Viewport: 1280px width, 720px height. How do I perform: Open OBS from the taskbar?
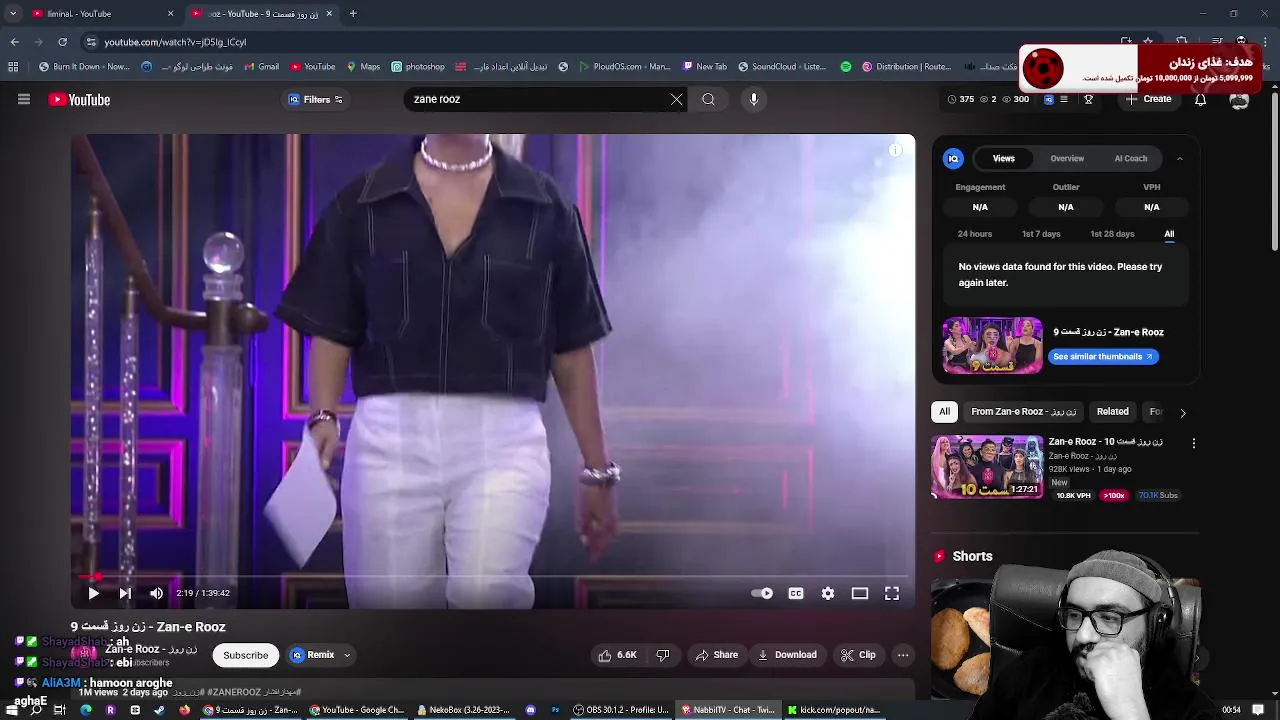tap(621, 710)
